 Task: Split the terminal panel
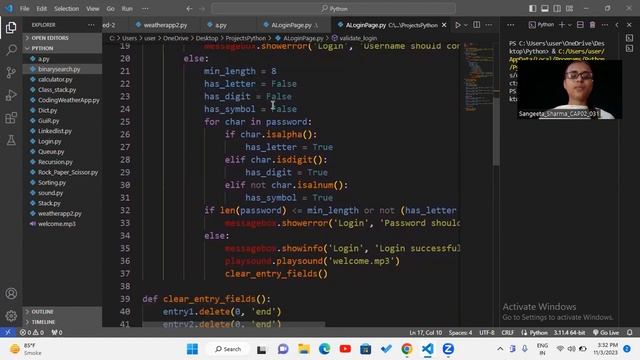[x=580, y=25]
